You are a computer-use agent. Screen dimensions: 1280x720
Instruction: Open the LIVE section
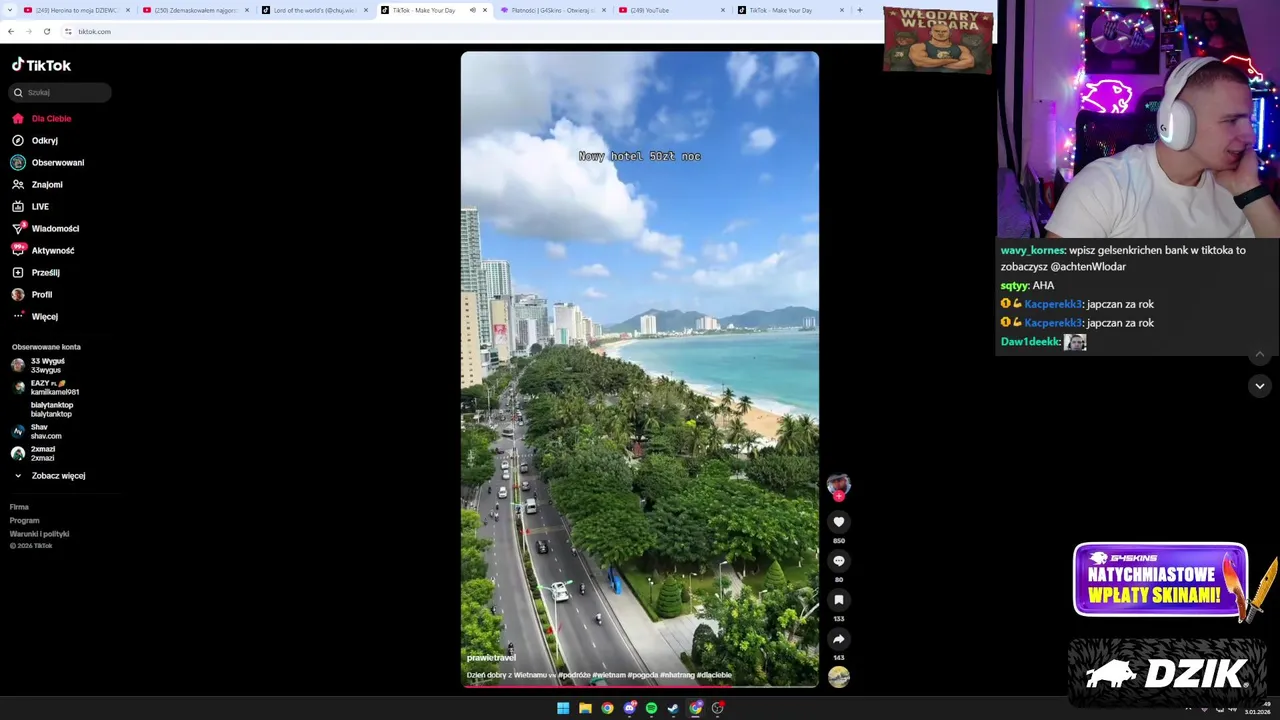pyautogui.click(x=30, y=206)
